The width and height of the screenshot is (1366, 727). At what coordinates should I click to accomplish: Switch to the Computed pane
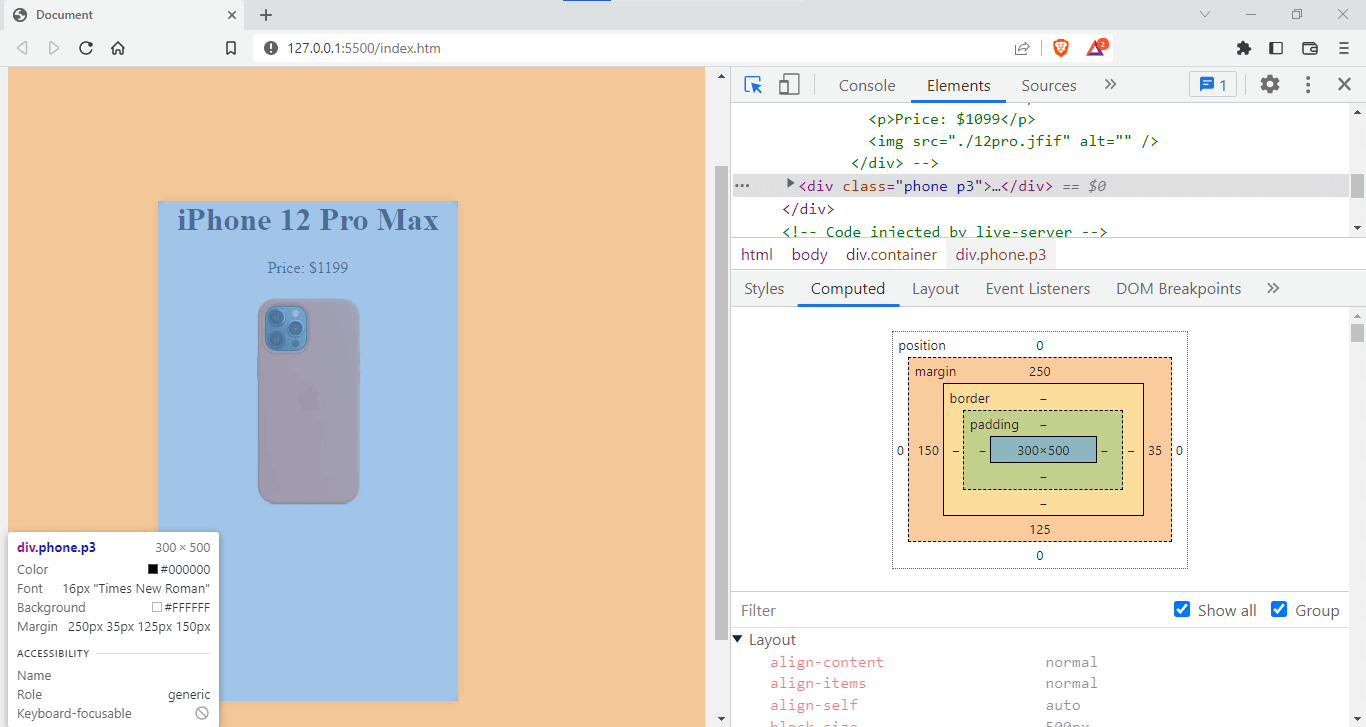pos(848,288)
